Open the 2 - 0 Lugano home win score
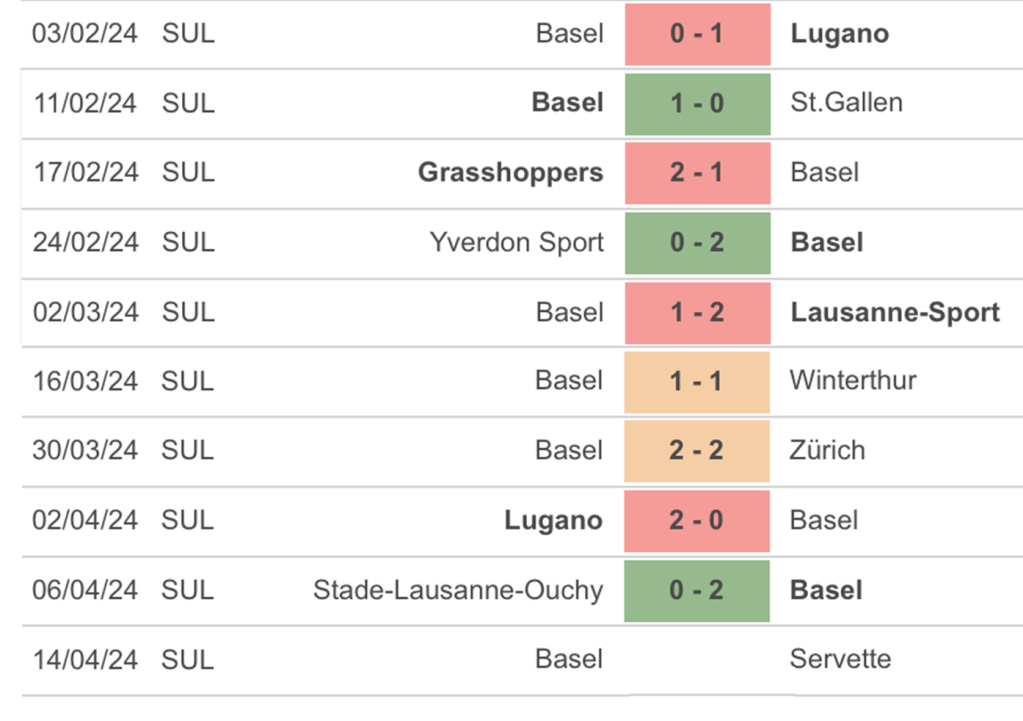 [697, 520]
